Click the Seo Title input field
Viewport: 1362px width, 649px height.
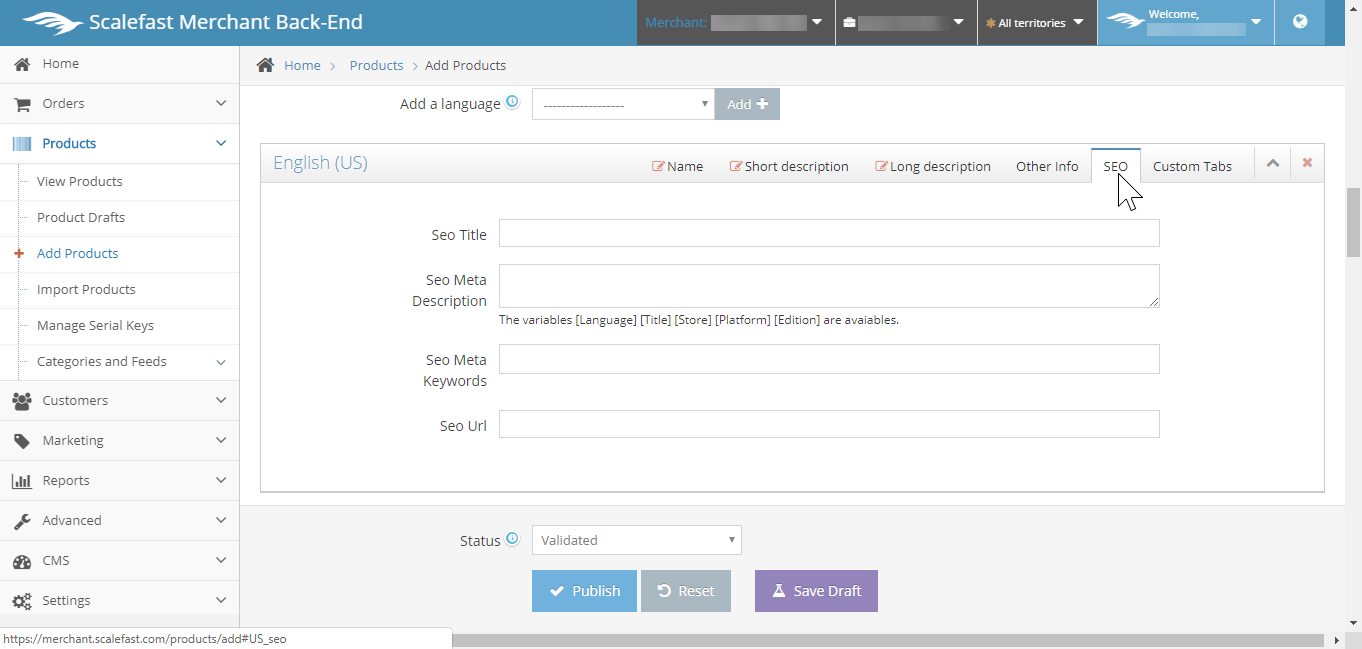point(829,234)
